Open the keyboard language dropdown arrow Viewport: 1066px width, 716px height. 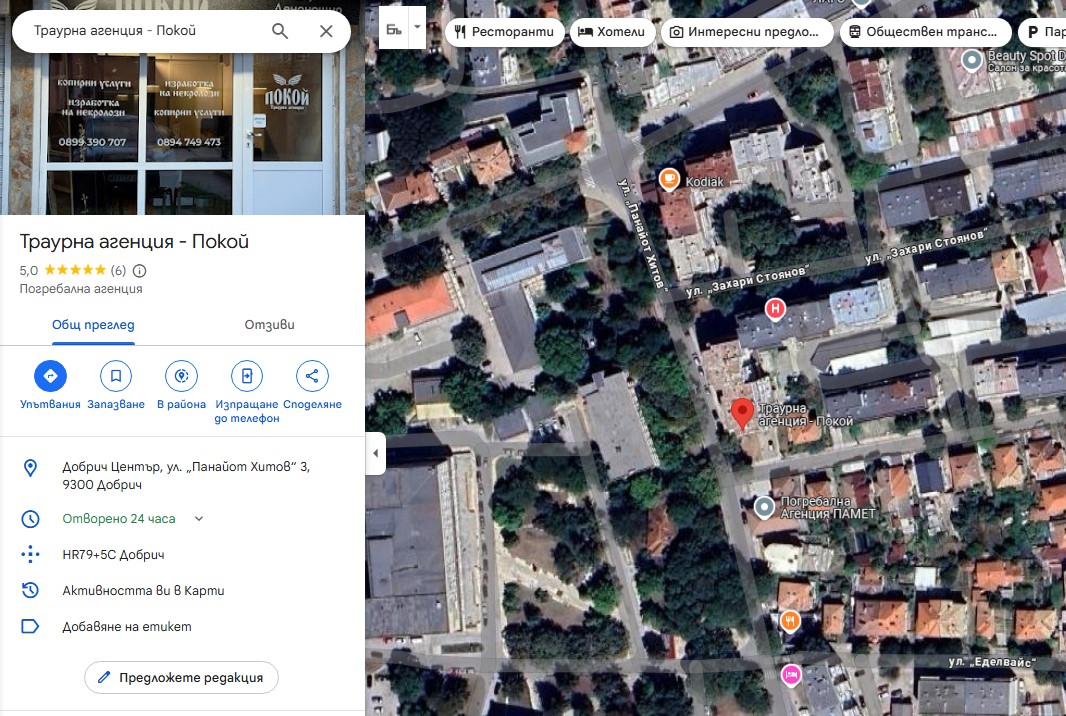pos(417,28)
